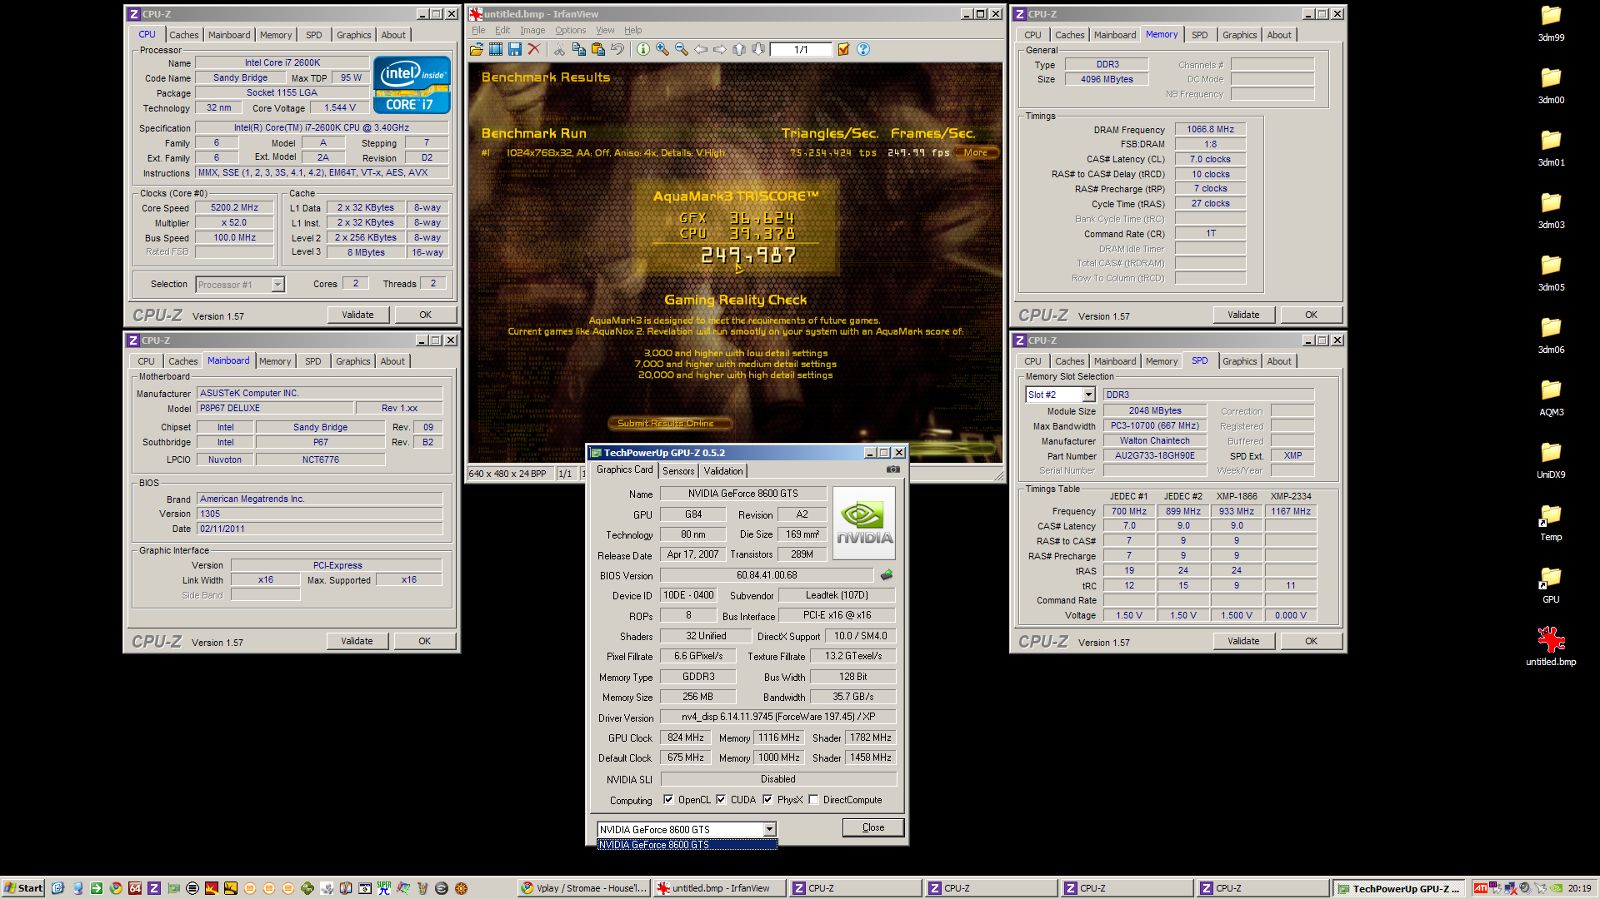Image resolution: width=1600 pixels, height=899 pixels.
Task: Switch to TechPowerUp GPU-Z taskbar button
Action: [1398, 888]
